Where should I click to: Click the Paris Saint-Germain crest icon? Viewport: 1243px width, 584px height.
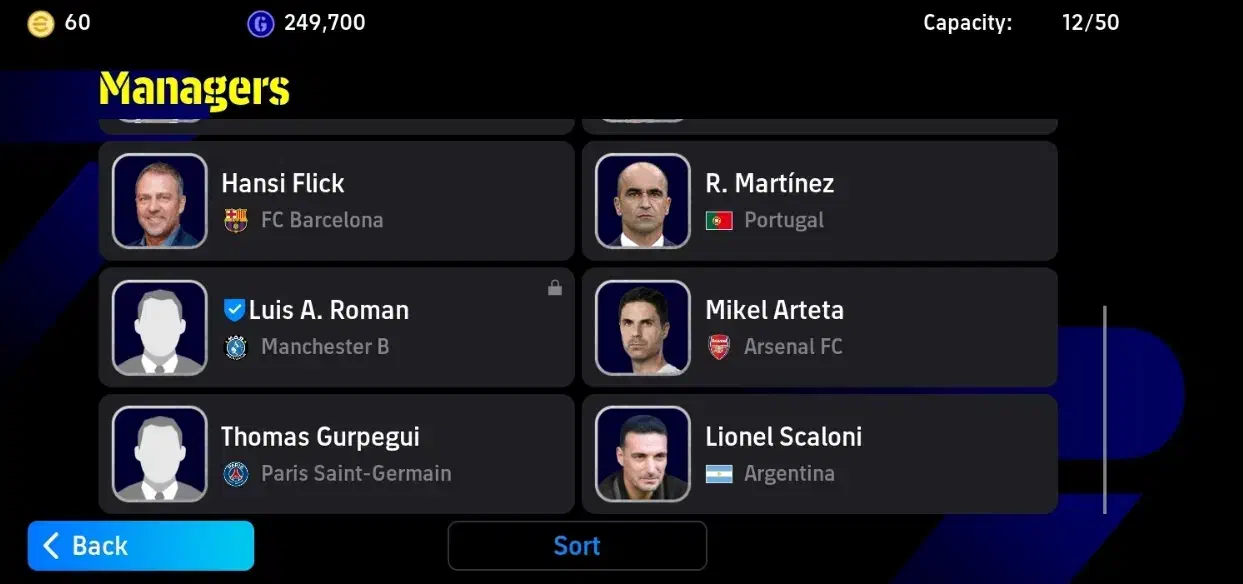(x=236, y=474)
